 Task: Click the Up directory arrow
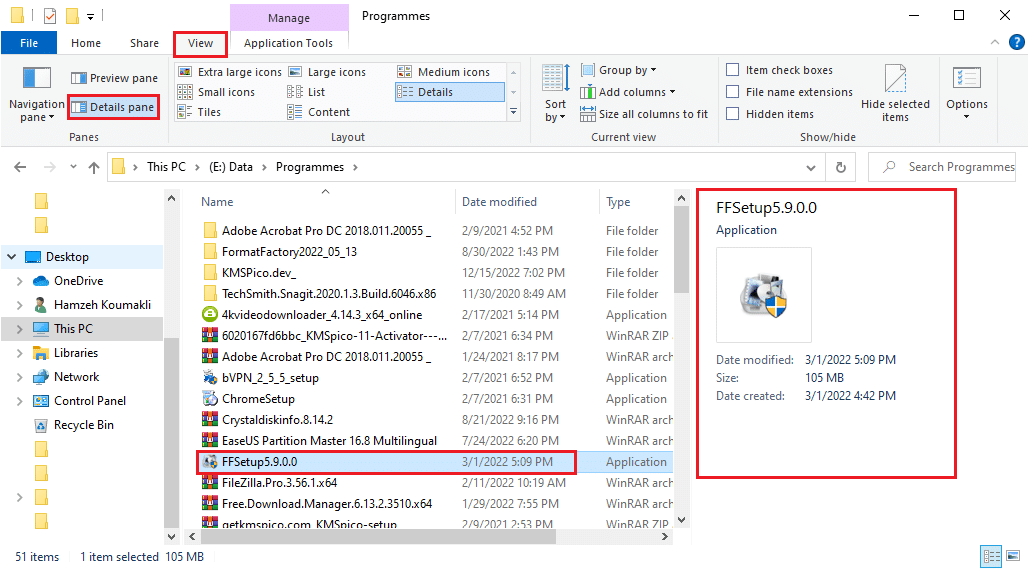(x=94, y=167)
